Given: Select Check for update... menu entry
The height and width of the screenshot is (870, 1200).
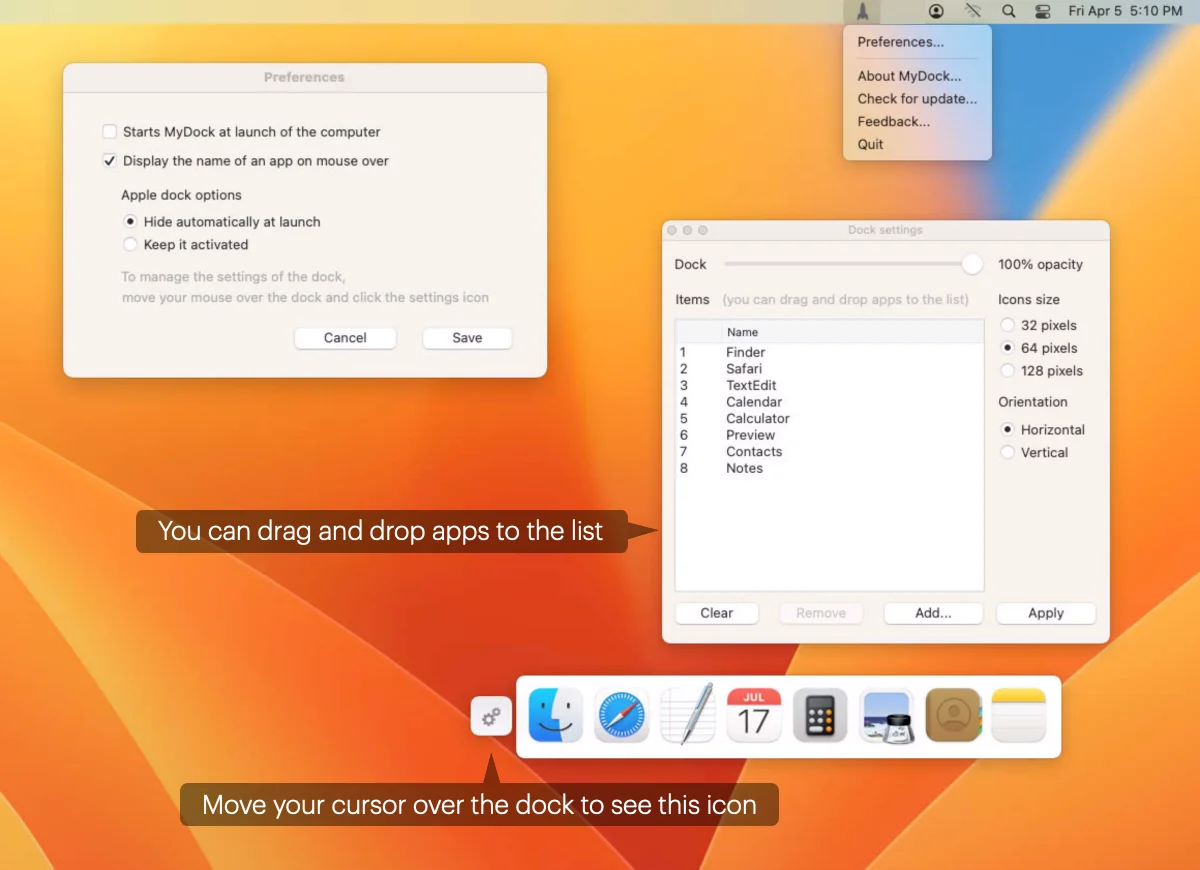Looking at the screenshot, I should pos(917,99).
